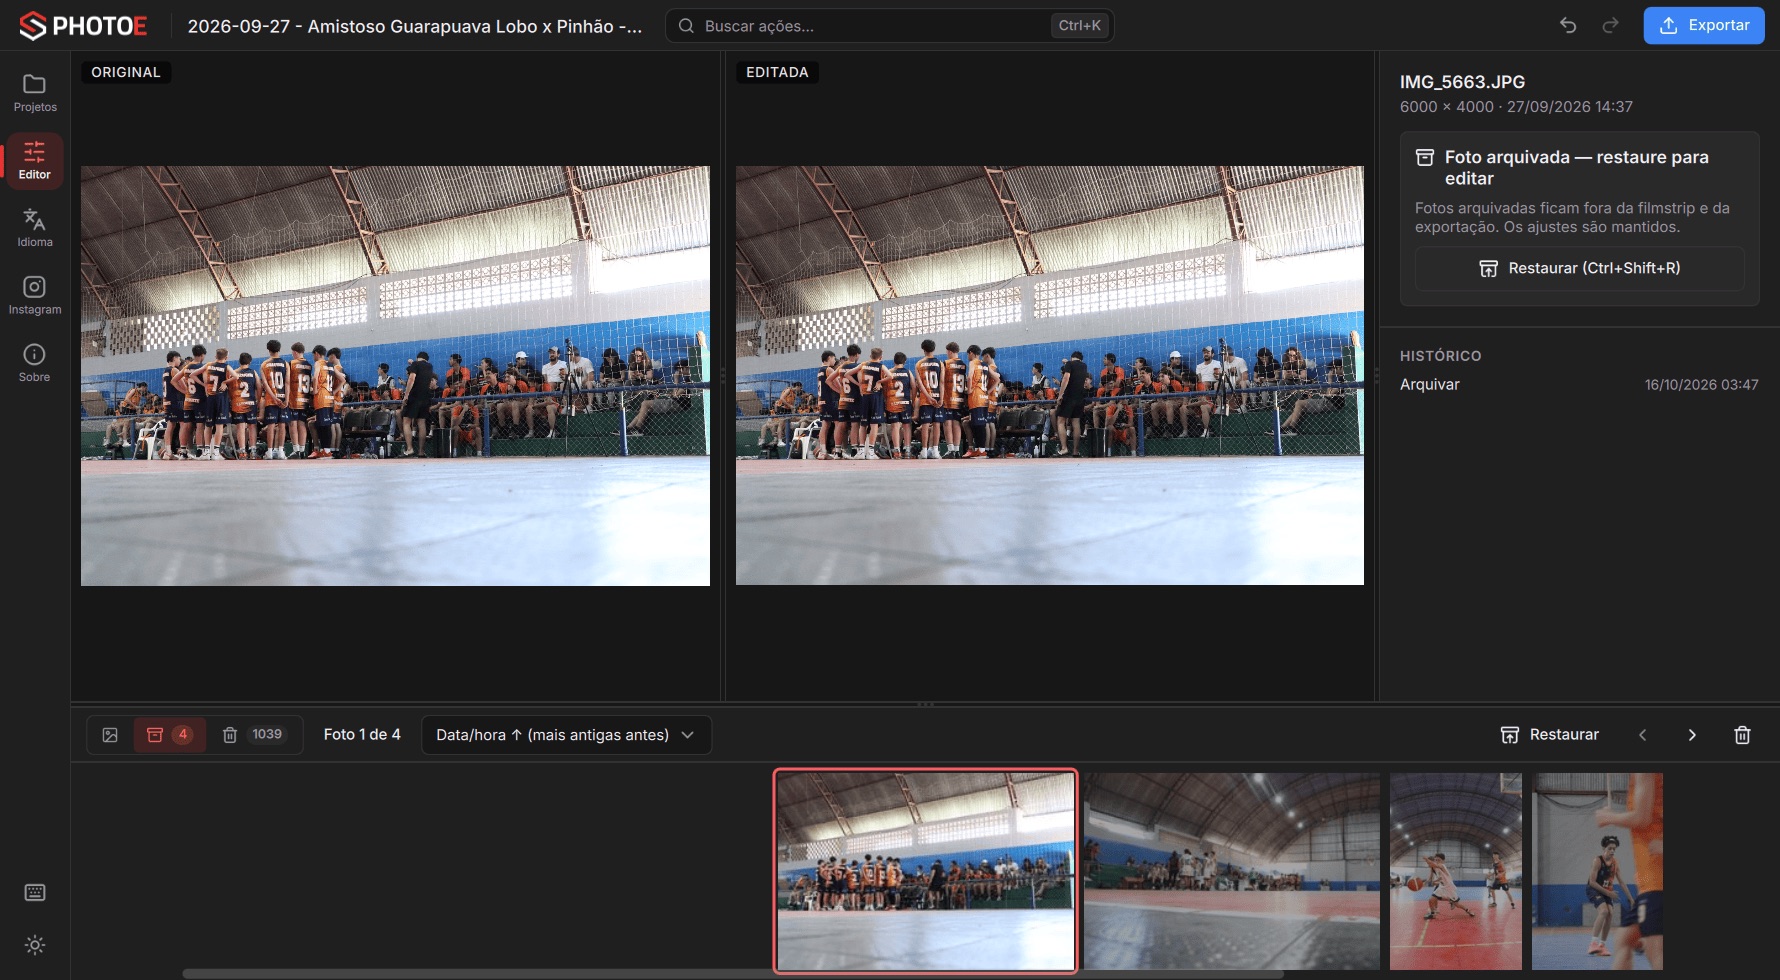This screenshot has height=980, width=1780.
Task: Show all photos filter icon
Action: tap(110, 735)
